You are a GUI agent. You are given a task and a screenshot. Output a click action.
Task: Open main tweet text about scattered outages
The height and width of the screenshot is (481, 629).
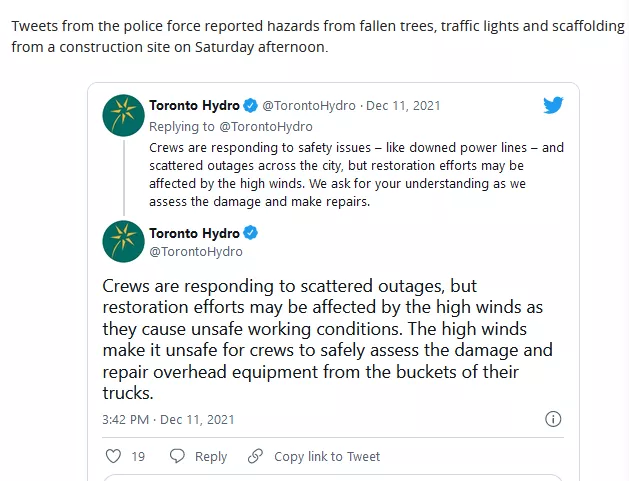[x=327, y=339]
